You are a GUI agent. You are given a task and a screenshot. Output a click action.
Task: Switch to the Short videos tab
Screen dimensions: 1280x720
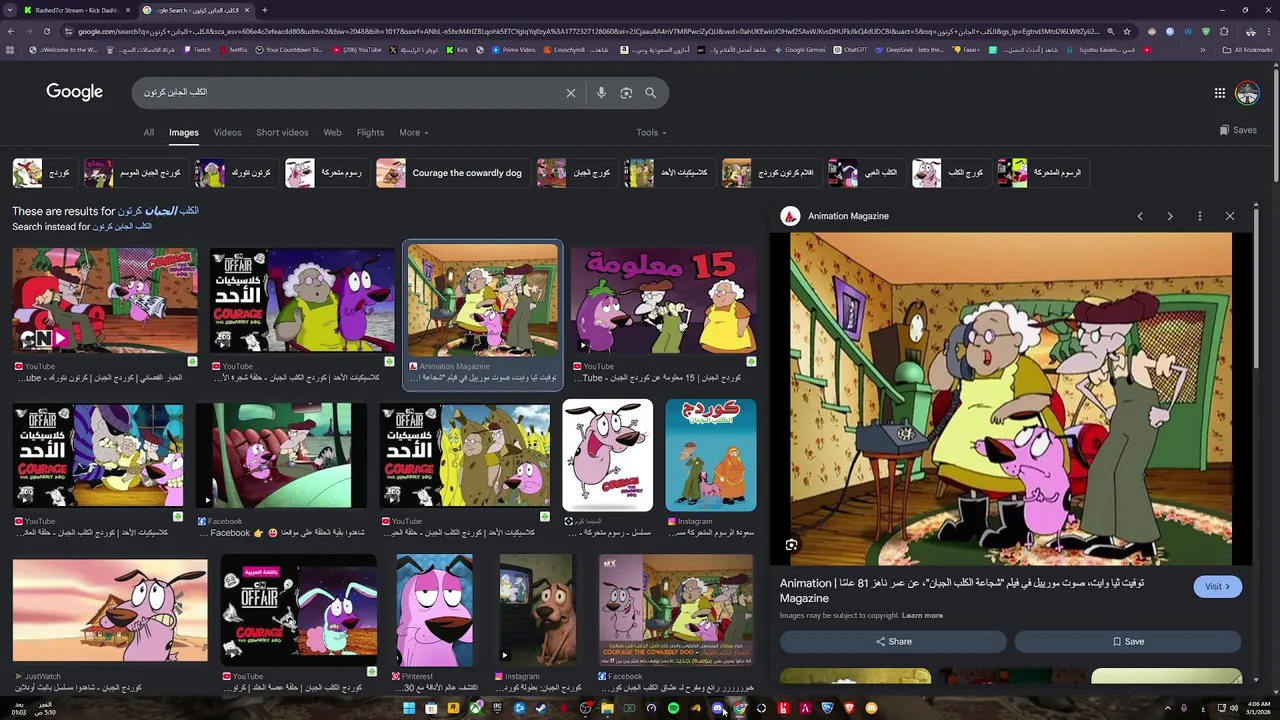click(282, 132)
